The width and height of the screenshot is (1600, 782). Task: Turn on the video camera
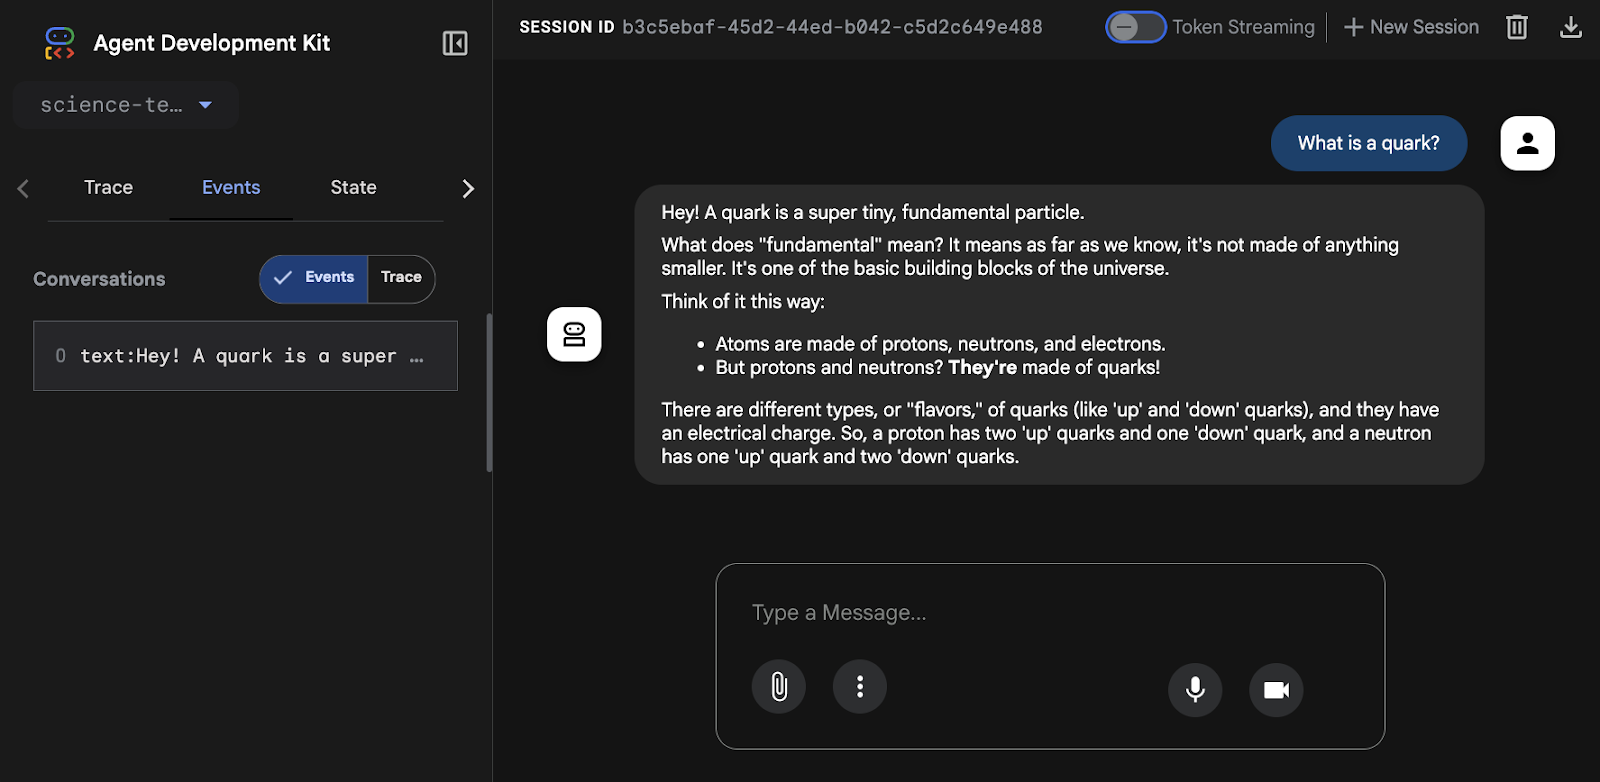pyautogui.click(x=1276, y=690)
